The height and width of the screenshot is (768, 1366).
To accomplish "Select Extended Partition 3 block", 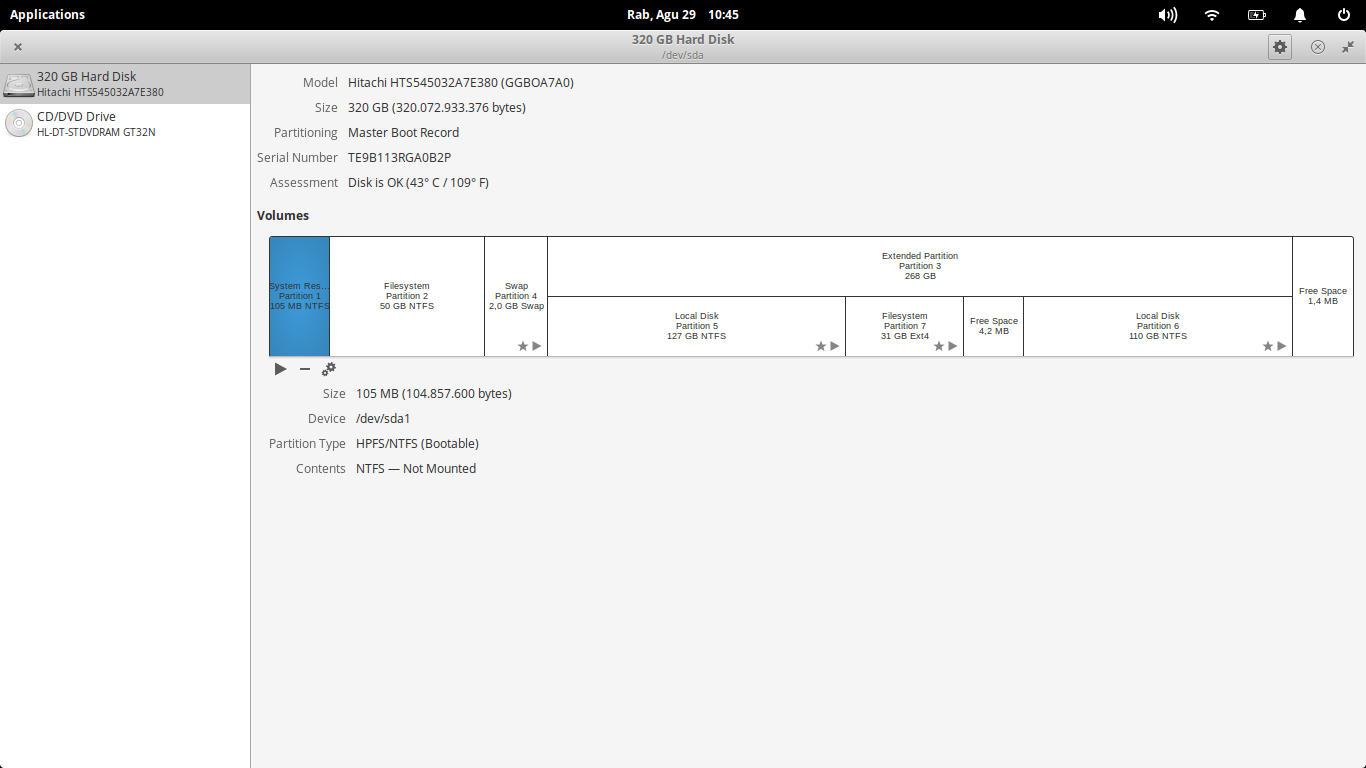I will (x=920, y=266).
